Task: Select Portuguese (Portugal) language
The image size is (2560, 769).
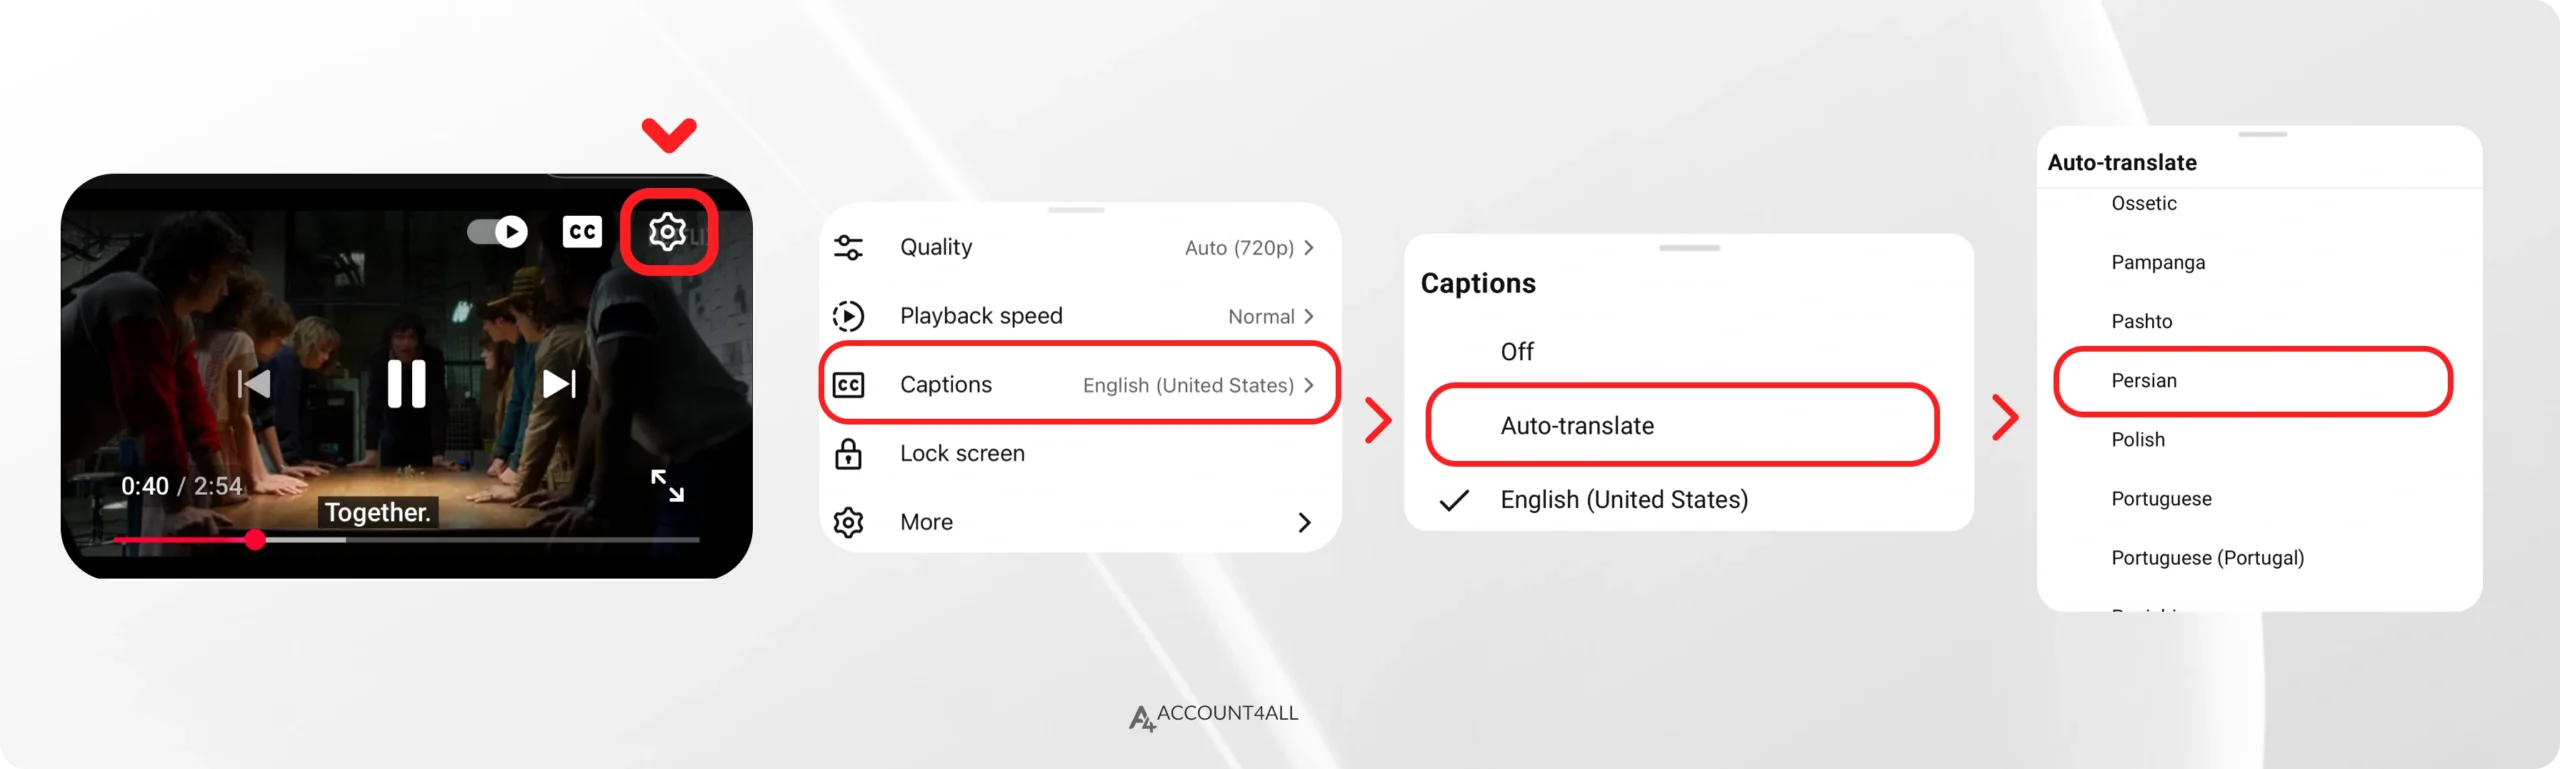Action: coord(2207,558)
